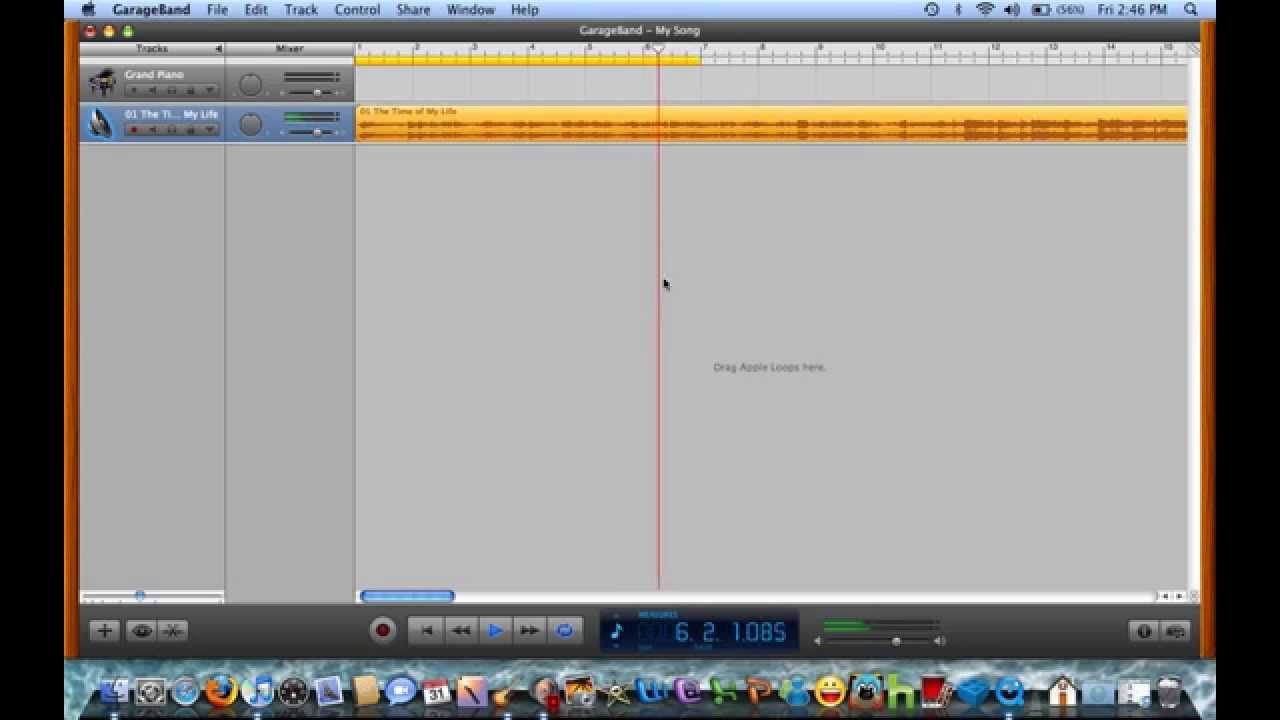Set the Grand Piano track volume slider

click(x=318, y=92)
